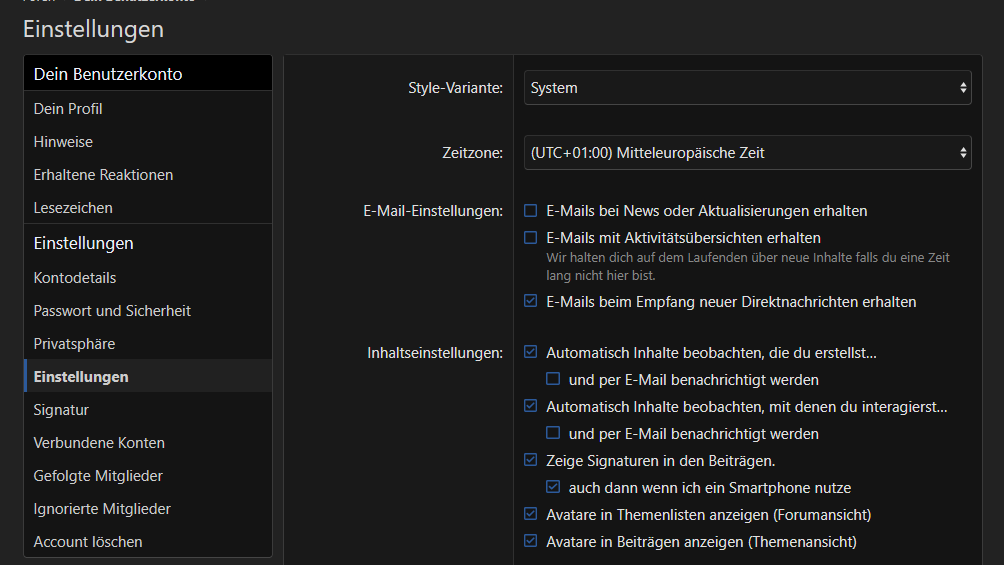Screen dimensions: 1004x565
Task: Open the Style-Variante dropdown
Action: pos(747,88)
